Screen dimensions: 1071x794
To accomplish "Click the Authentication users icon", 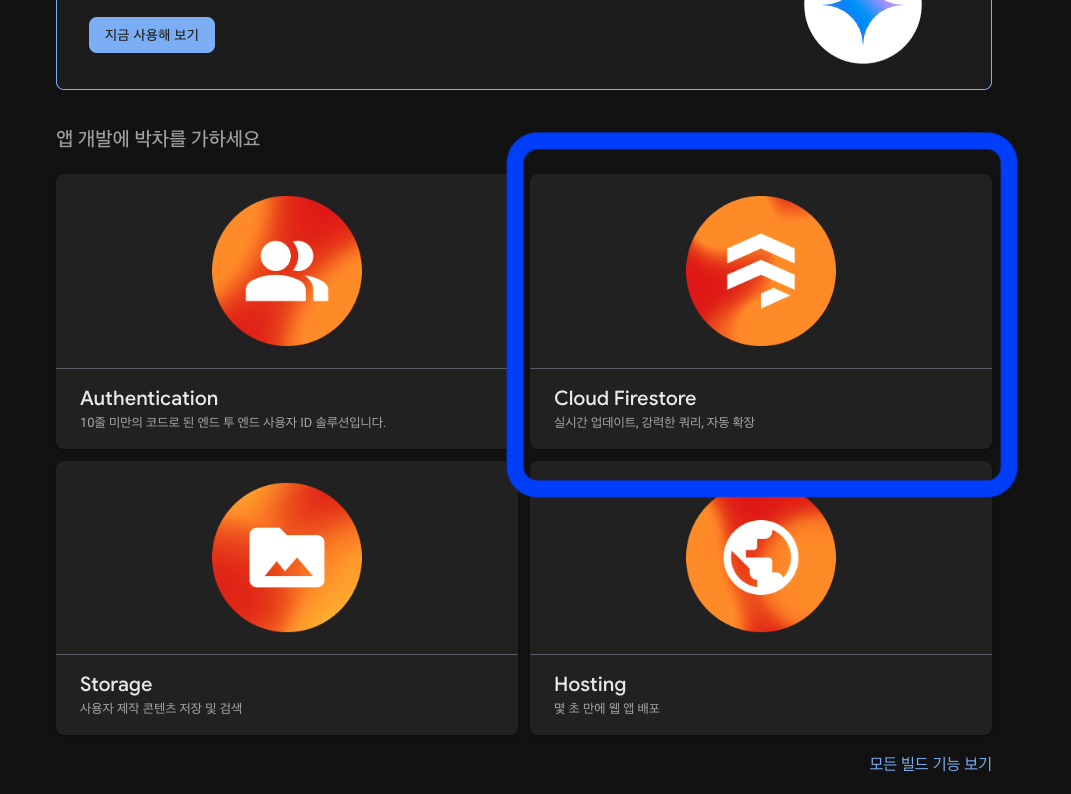I will click(x=287, y=271).
